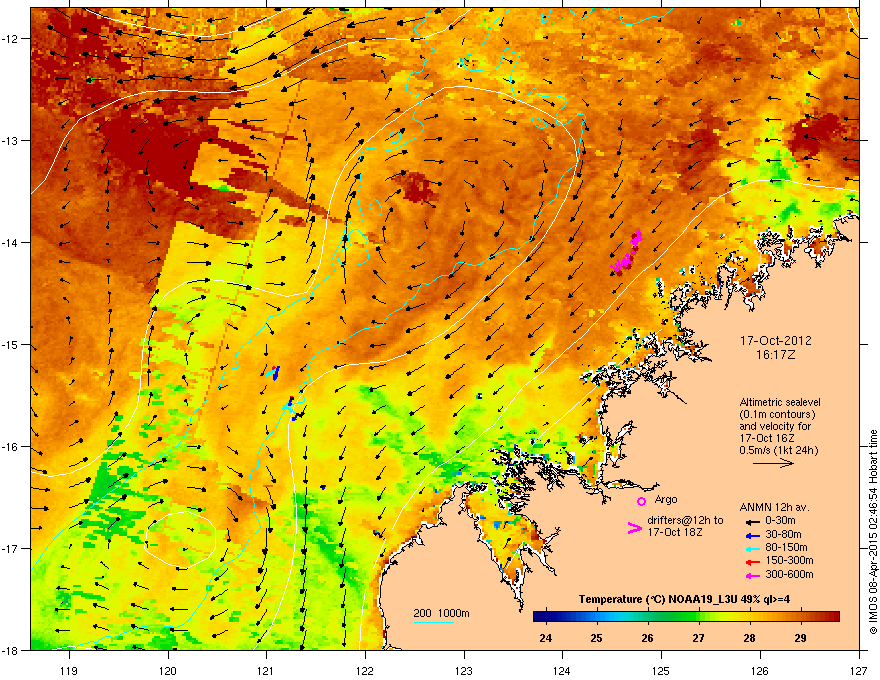
Task: Click the 'Altimetric sealevel' text line
Action: [780, 402]
